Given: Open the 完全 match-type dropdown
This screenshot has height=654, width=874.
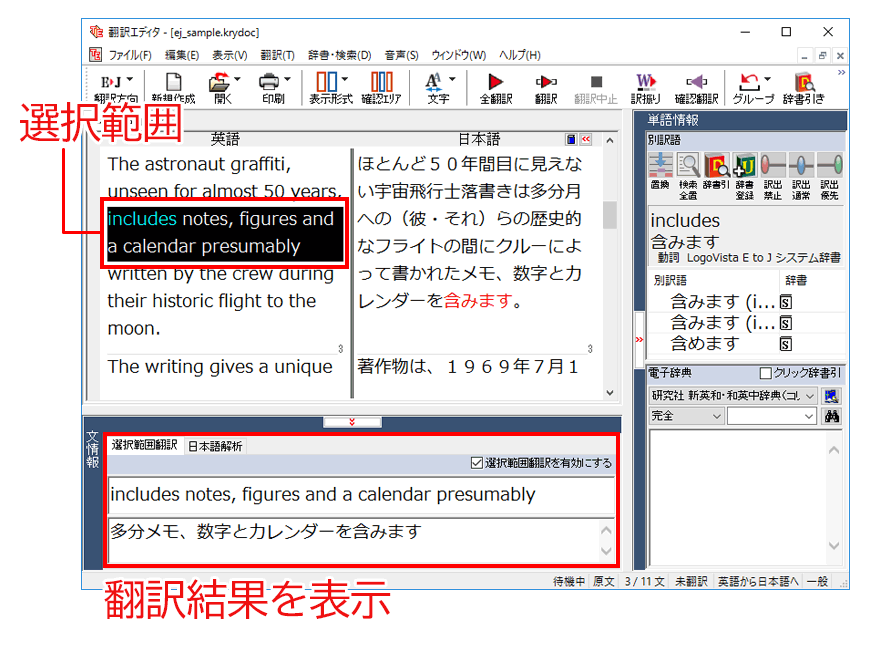Looking at the screenshot, I should click(x=686, y=416).
